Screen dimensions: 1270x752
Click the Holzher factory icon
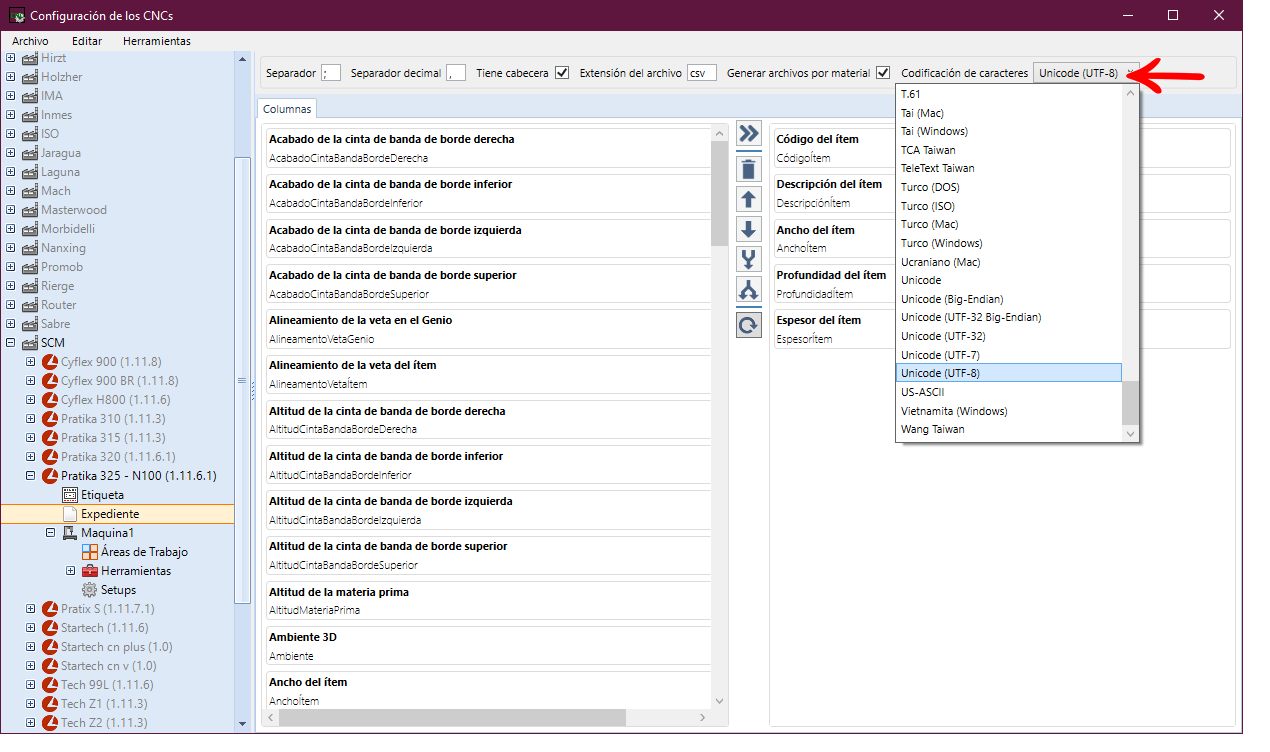point(30,77)
